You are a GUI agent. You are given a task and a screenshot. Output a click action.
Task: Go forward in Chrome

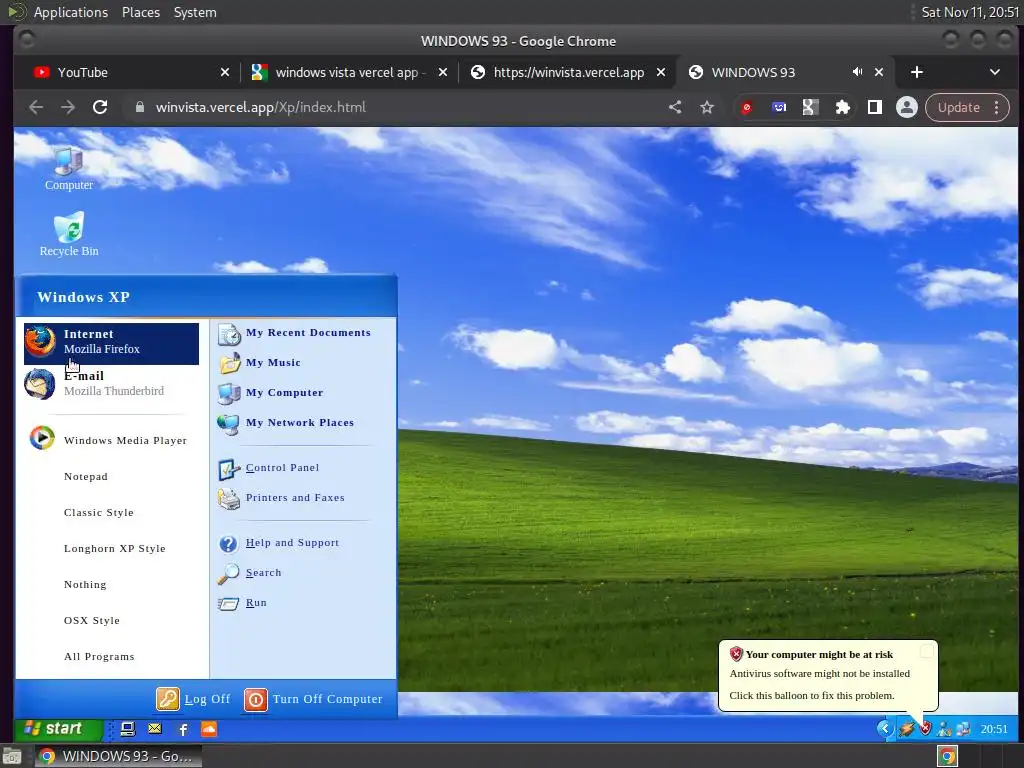click(68, 107)
